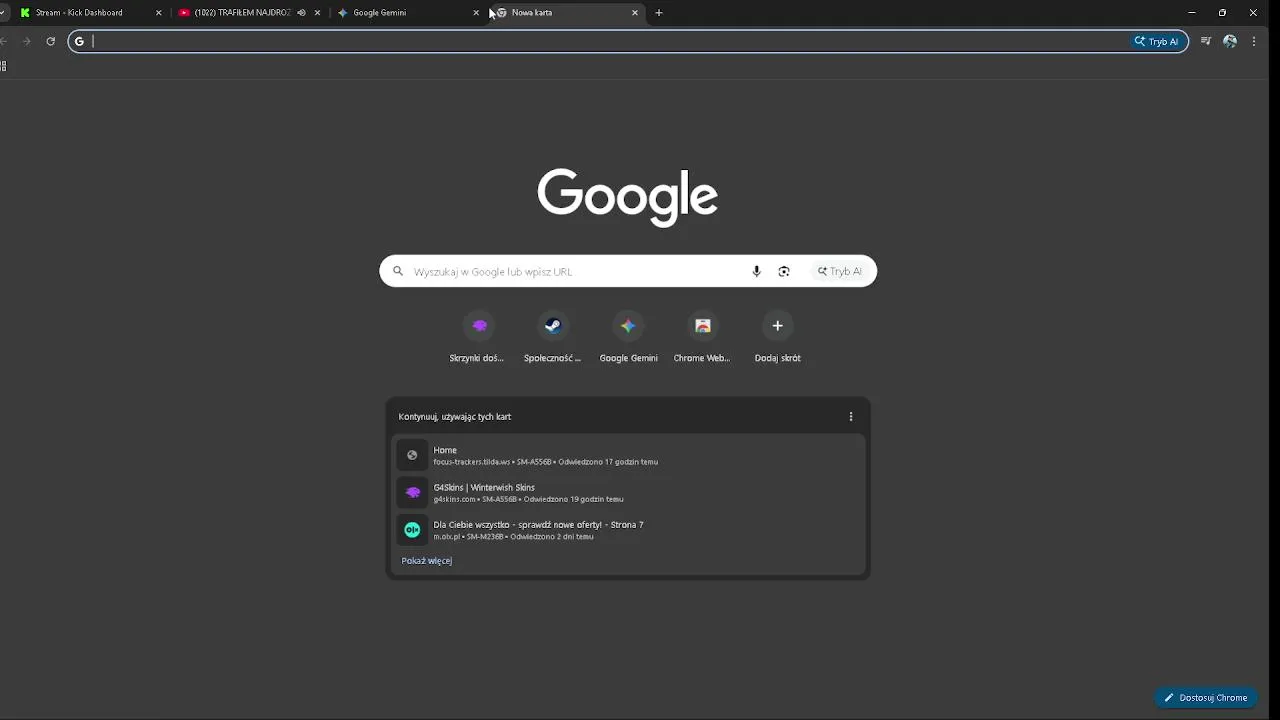Image resolution: width=1280 pixels, height=720 pixels.
Task: Click the globe icon next to Home
Action: coord(412,455)
